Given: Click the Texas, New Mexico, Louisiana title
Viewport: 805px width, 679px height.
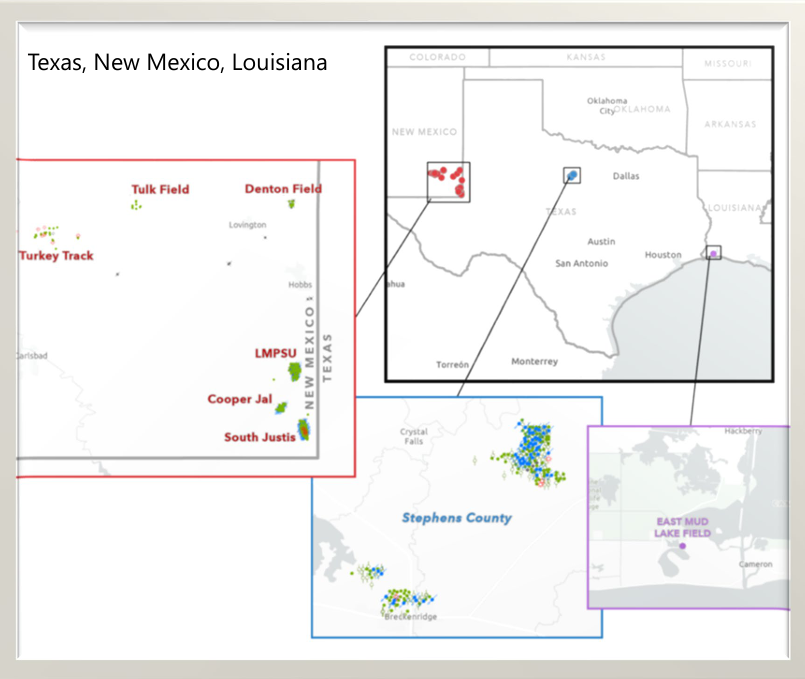Looking at the screenshot, I should point(177,63).
